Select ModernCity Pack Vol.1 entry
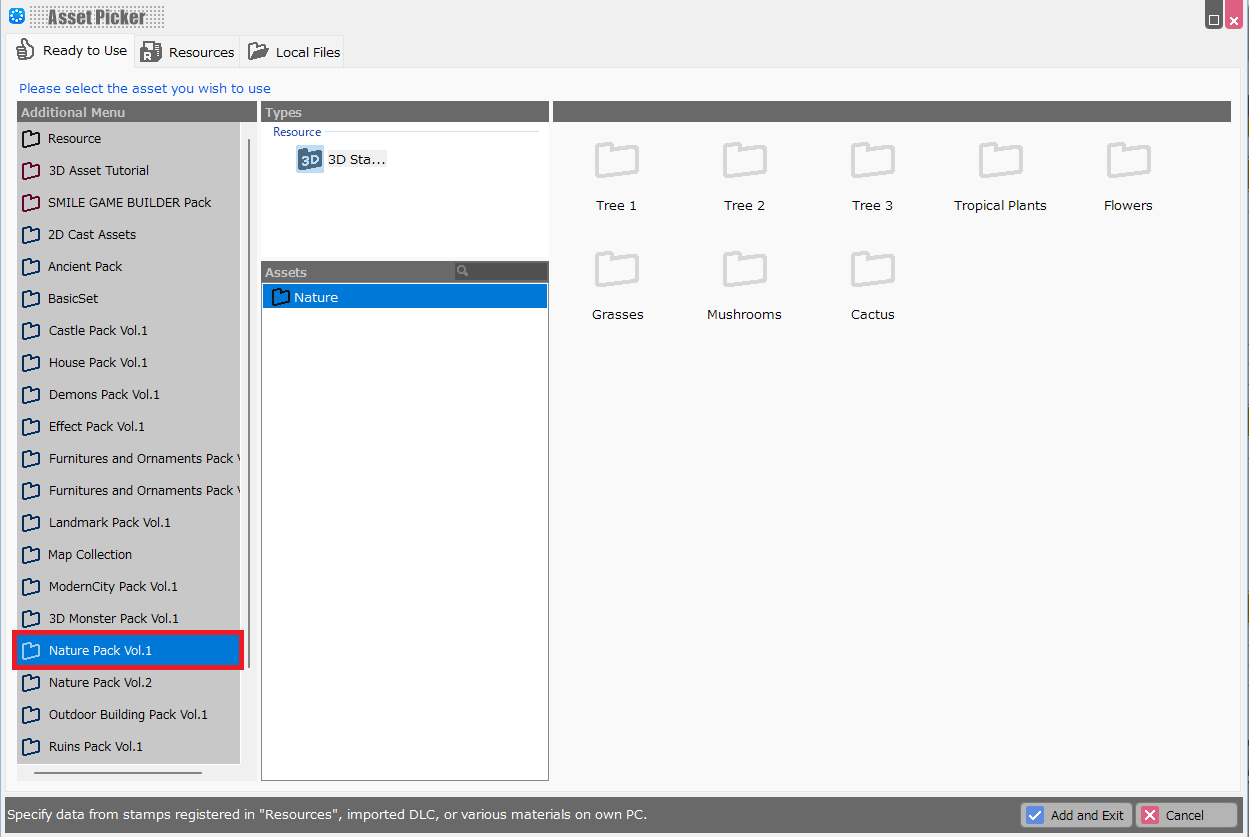The height and width of the screenshot is (837, 1249). (113, 587)
